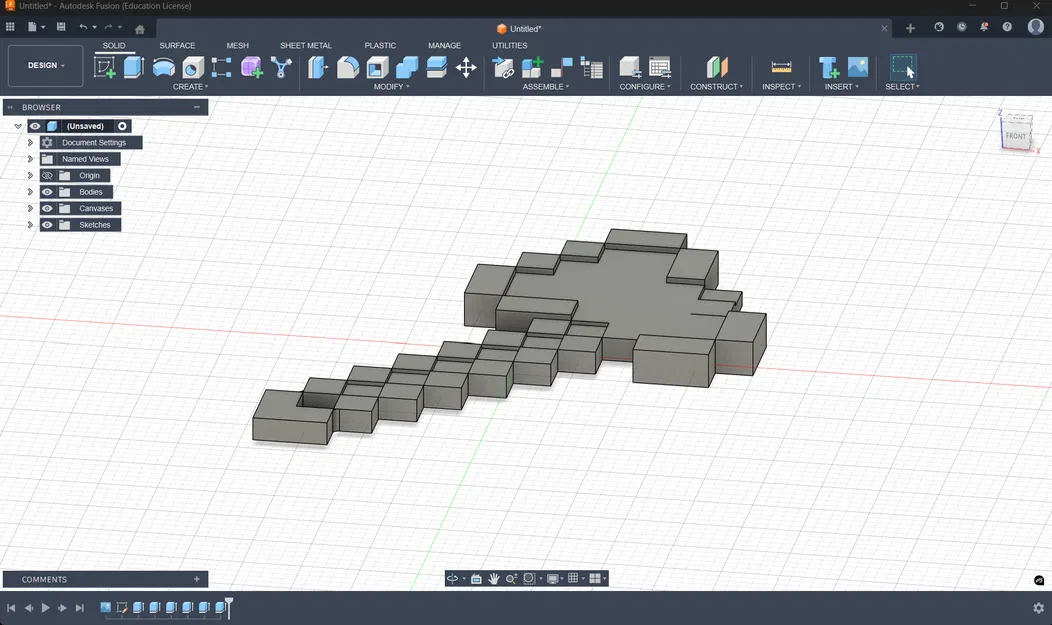Open the Hole tool
The image size is (1052, 625).
click(192, 66)
